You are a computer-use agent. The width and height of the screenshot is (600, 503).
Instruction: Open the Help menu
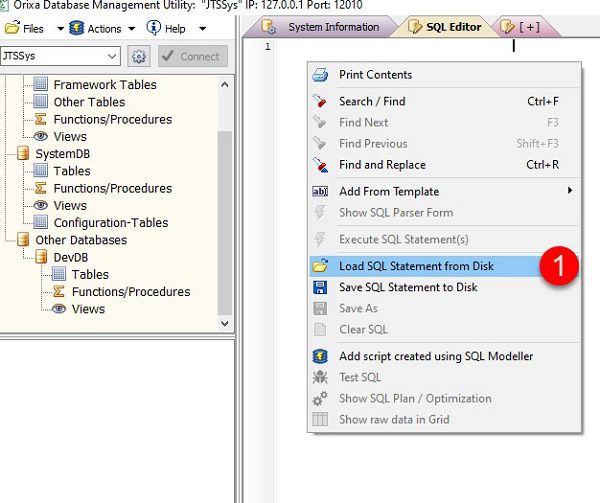pos(176,29)
